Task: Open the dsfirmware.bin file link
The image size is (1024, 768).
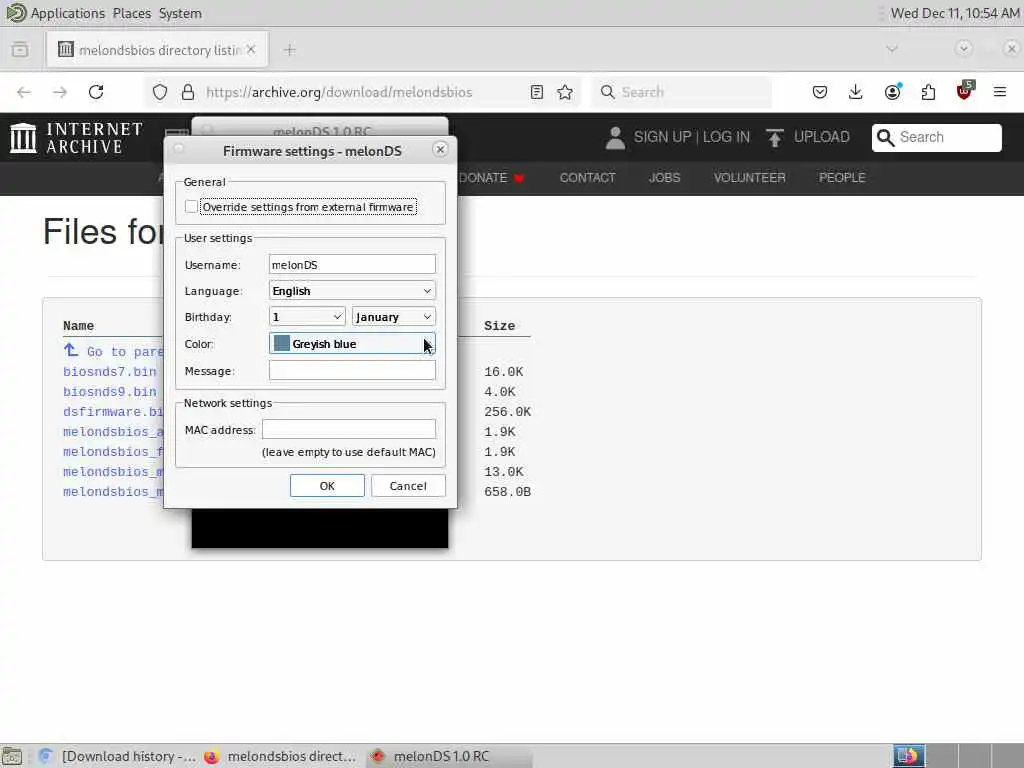Action: click(113, 412)
